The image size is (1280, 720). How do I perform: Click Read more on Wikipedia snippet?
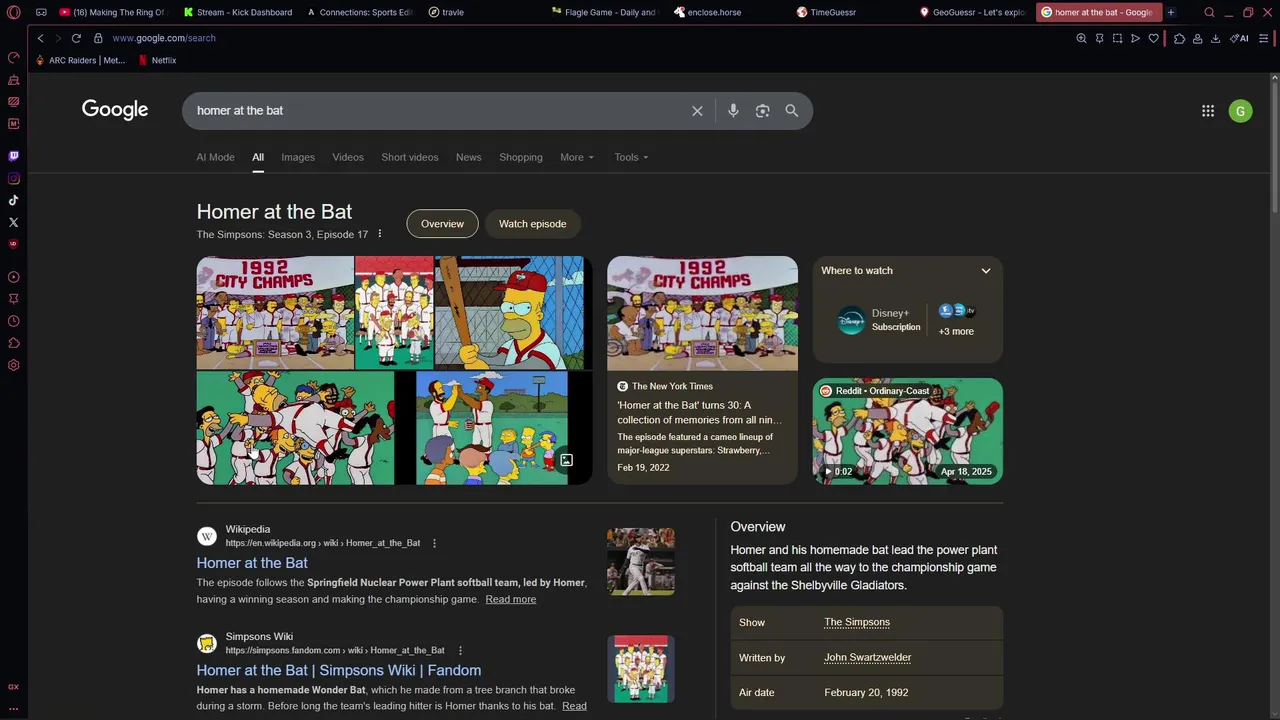click(511, 599)
